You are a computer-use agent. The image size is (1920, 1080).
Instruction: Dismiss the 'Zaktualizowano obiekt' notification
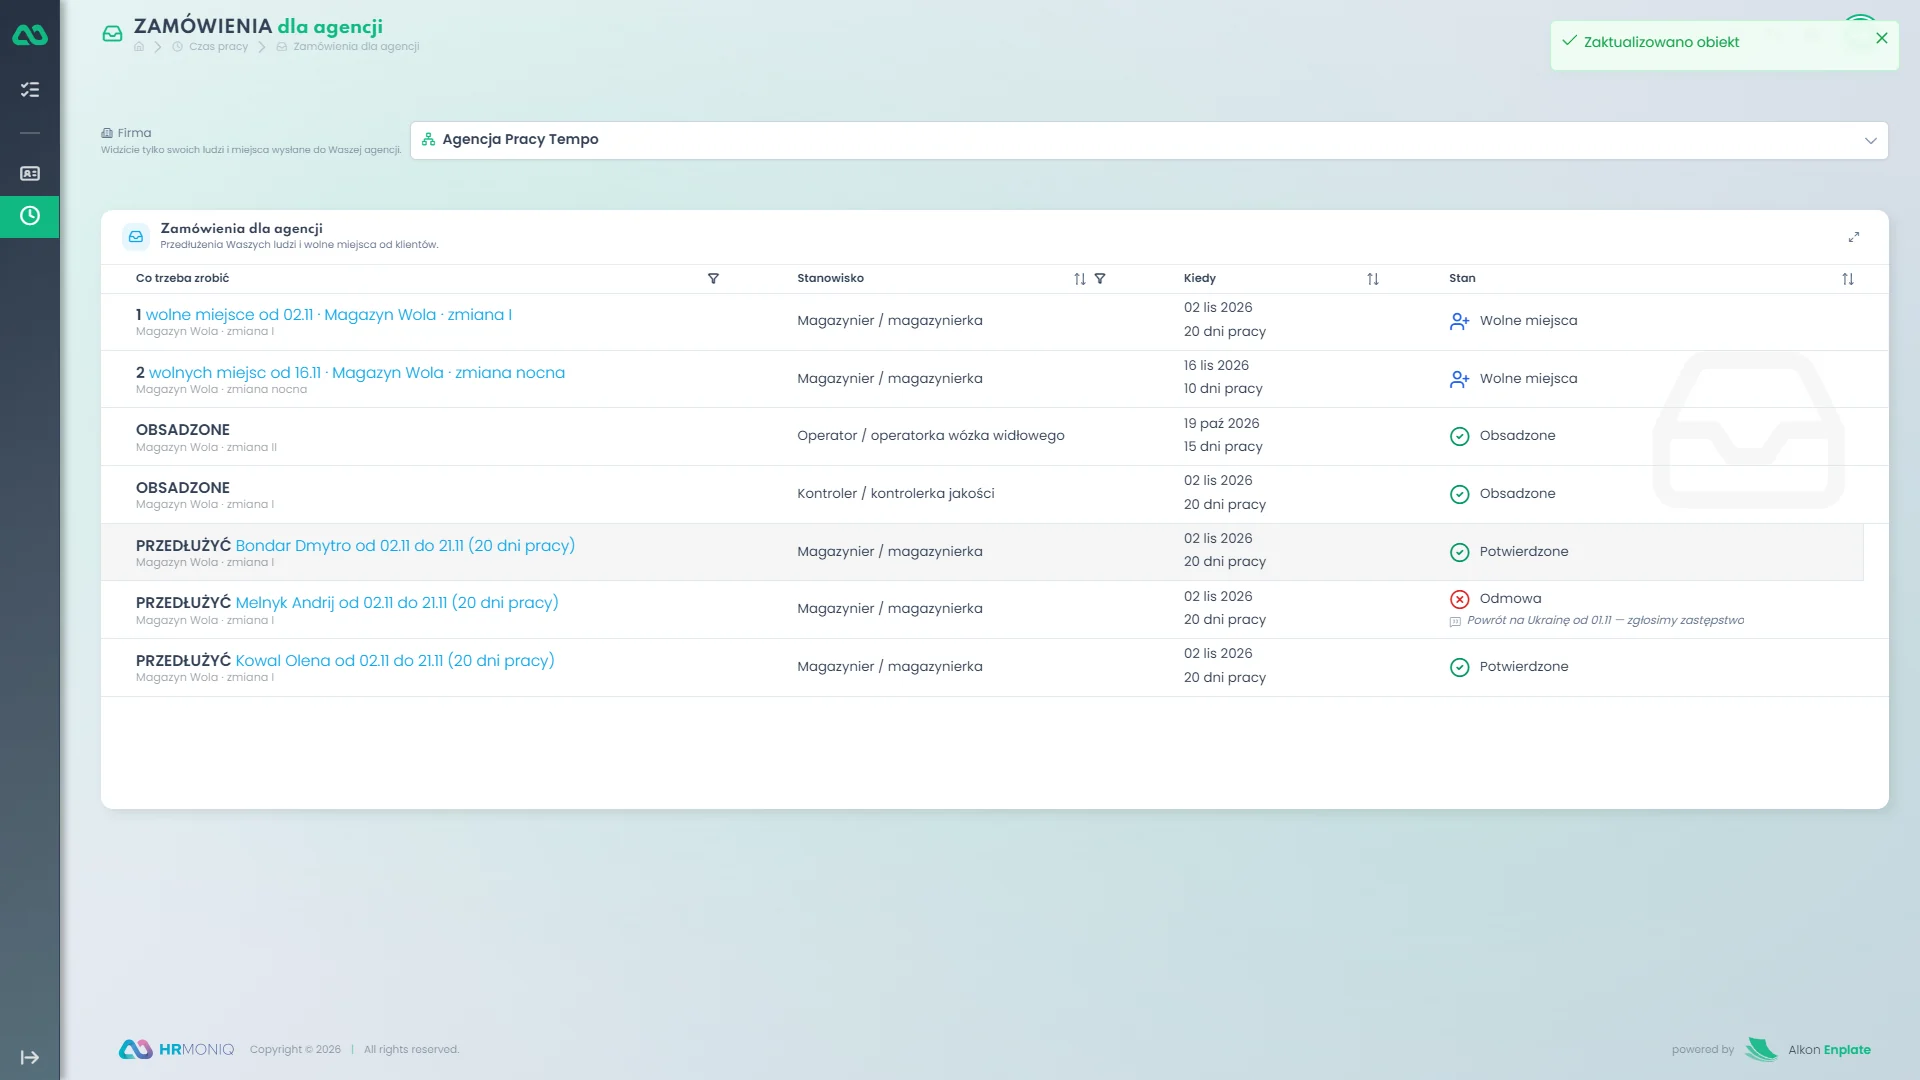pos(1882,38)
